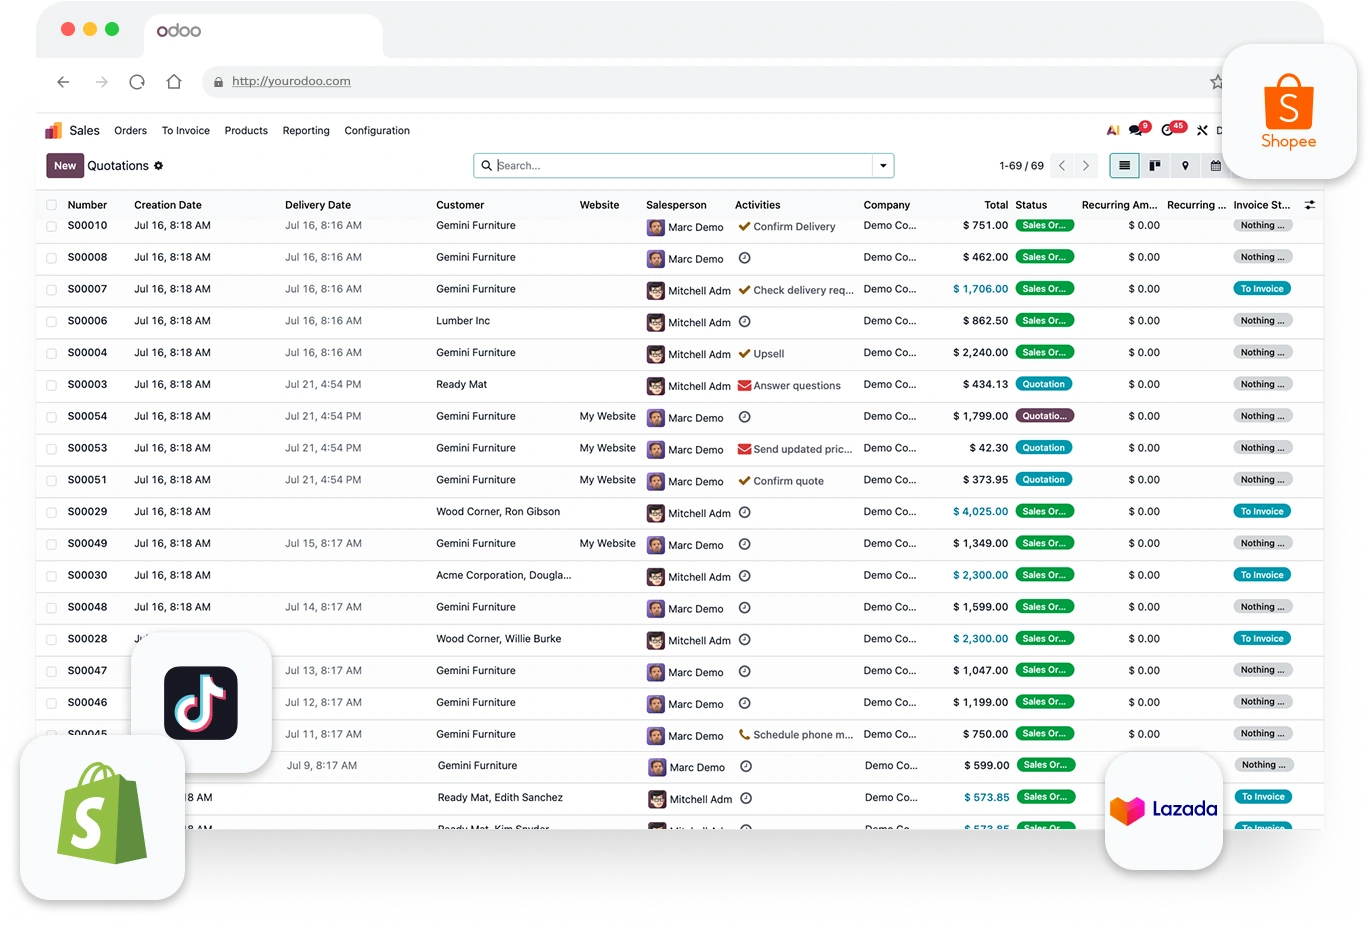Click the Lazada logo card
The width and height of the screenshot is (1369, 926).
pyautogui.click(x=1164, y=810)
